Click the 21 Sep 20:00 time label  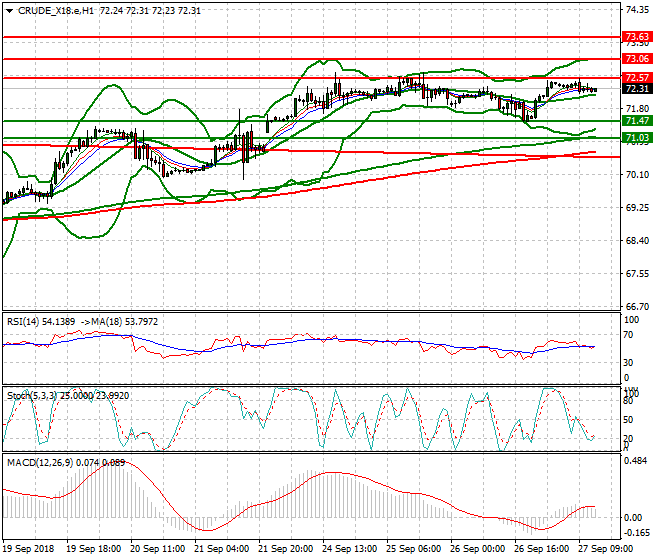click(285, 549)
